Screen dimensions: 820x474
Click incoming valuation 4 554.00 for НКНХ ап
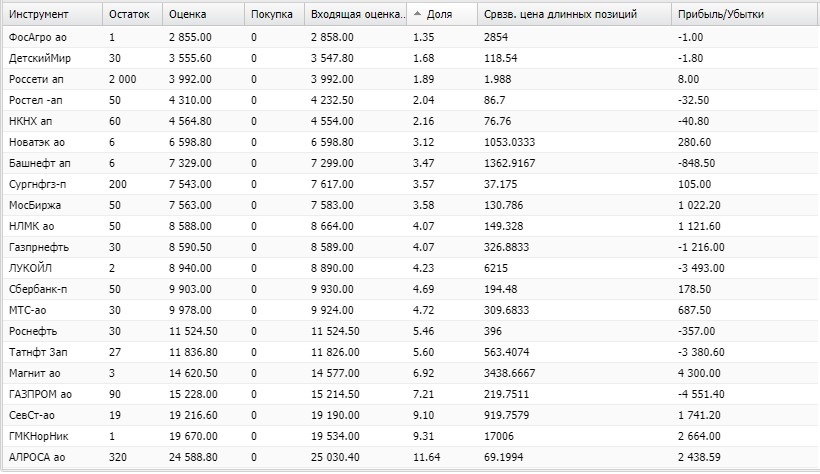tap(332, 121)
